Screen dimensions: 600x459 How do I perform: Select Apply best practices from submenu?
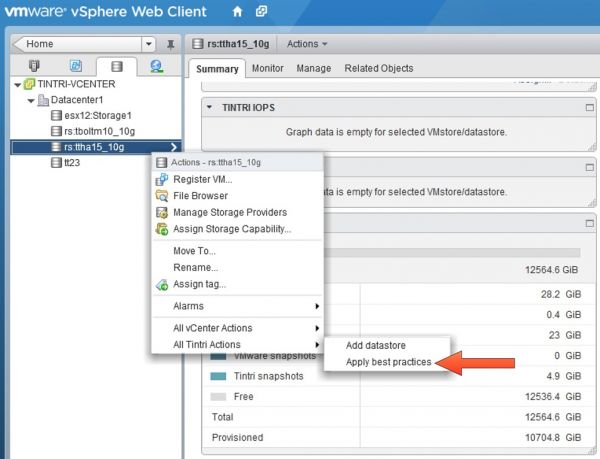[x=387, y=362]
